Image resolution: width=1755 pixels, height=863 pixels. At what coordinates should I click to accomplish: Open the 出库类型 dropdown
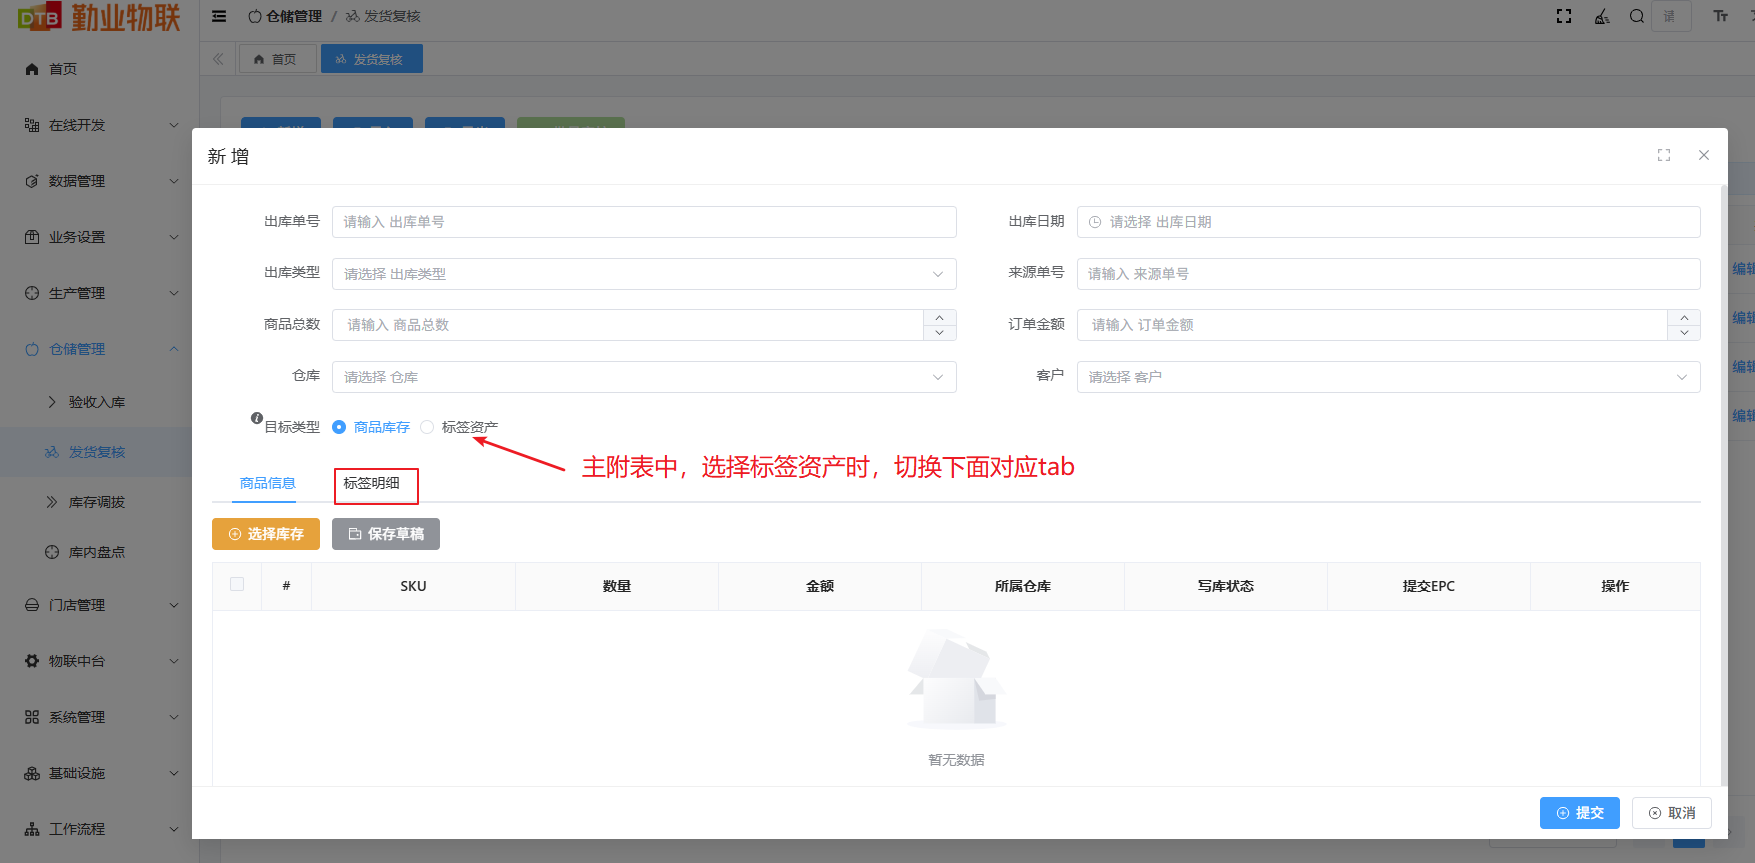click(643, 274)
